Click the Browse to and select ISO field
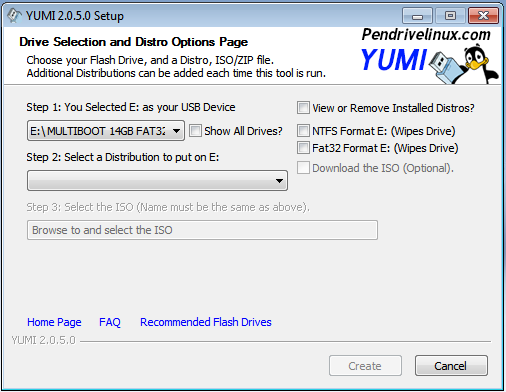Viewport: 506px width, 392px height. (202, 230)
